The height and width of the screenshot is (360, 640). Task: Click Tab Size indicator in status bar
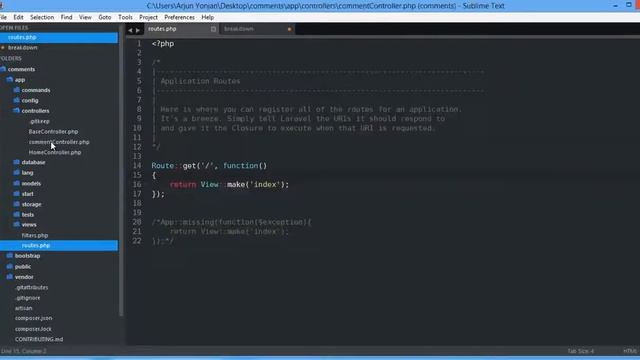pos(580,351)
